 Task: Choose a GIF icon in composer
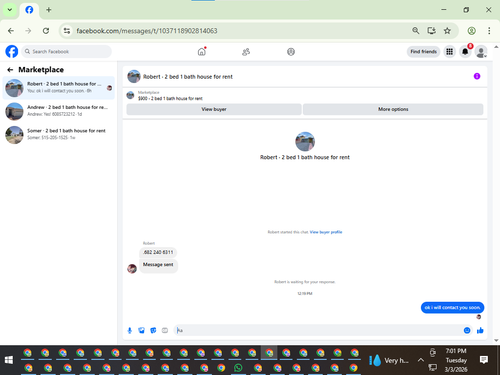(165, 330)
